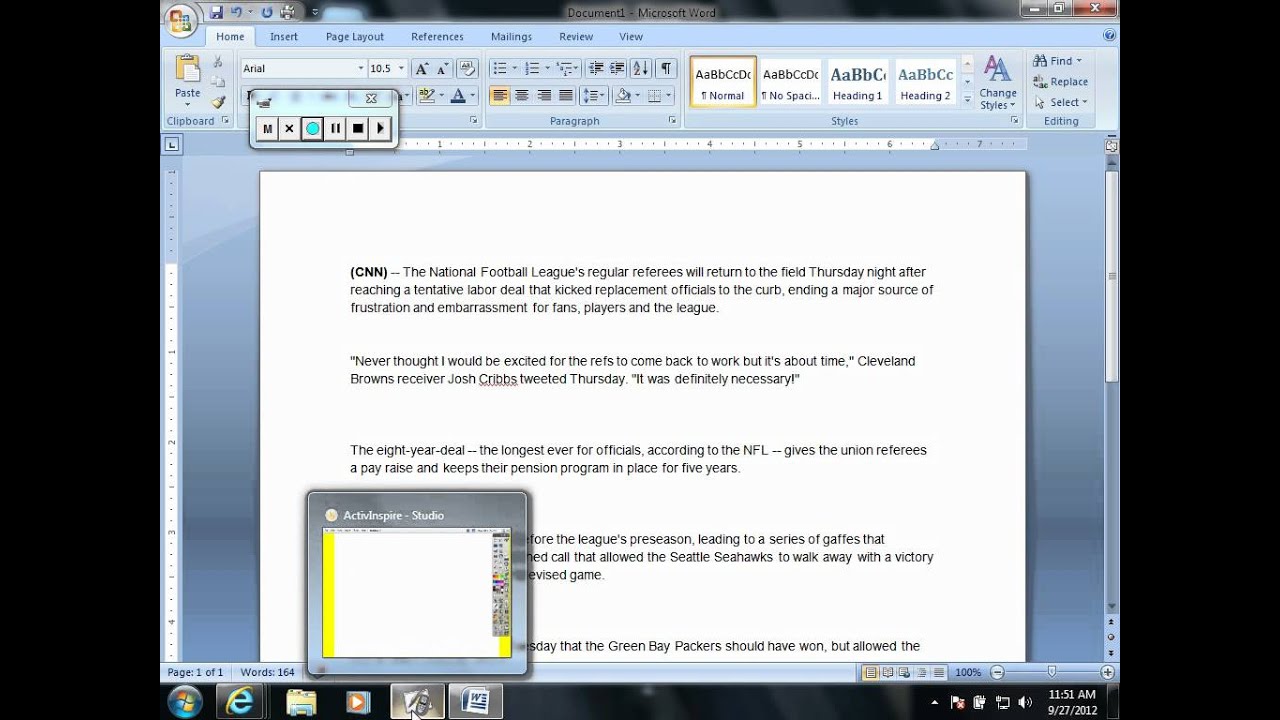The image size is (1280, 720).
Task: Pause the screen recorder
Action: (x=335, y=128)
